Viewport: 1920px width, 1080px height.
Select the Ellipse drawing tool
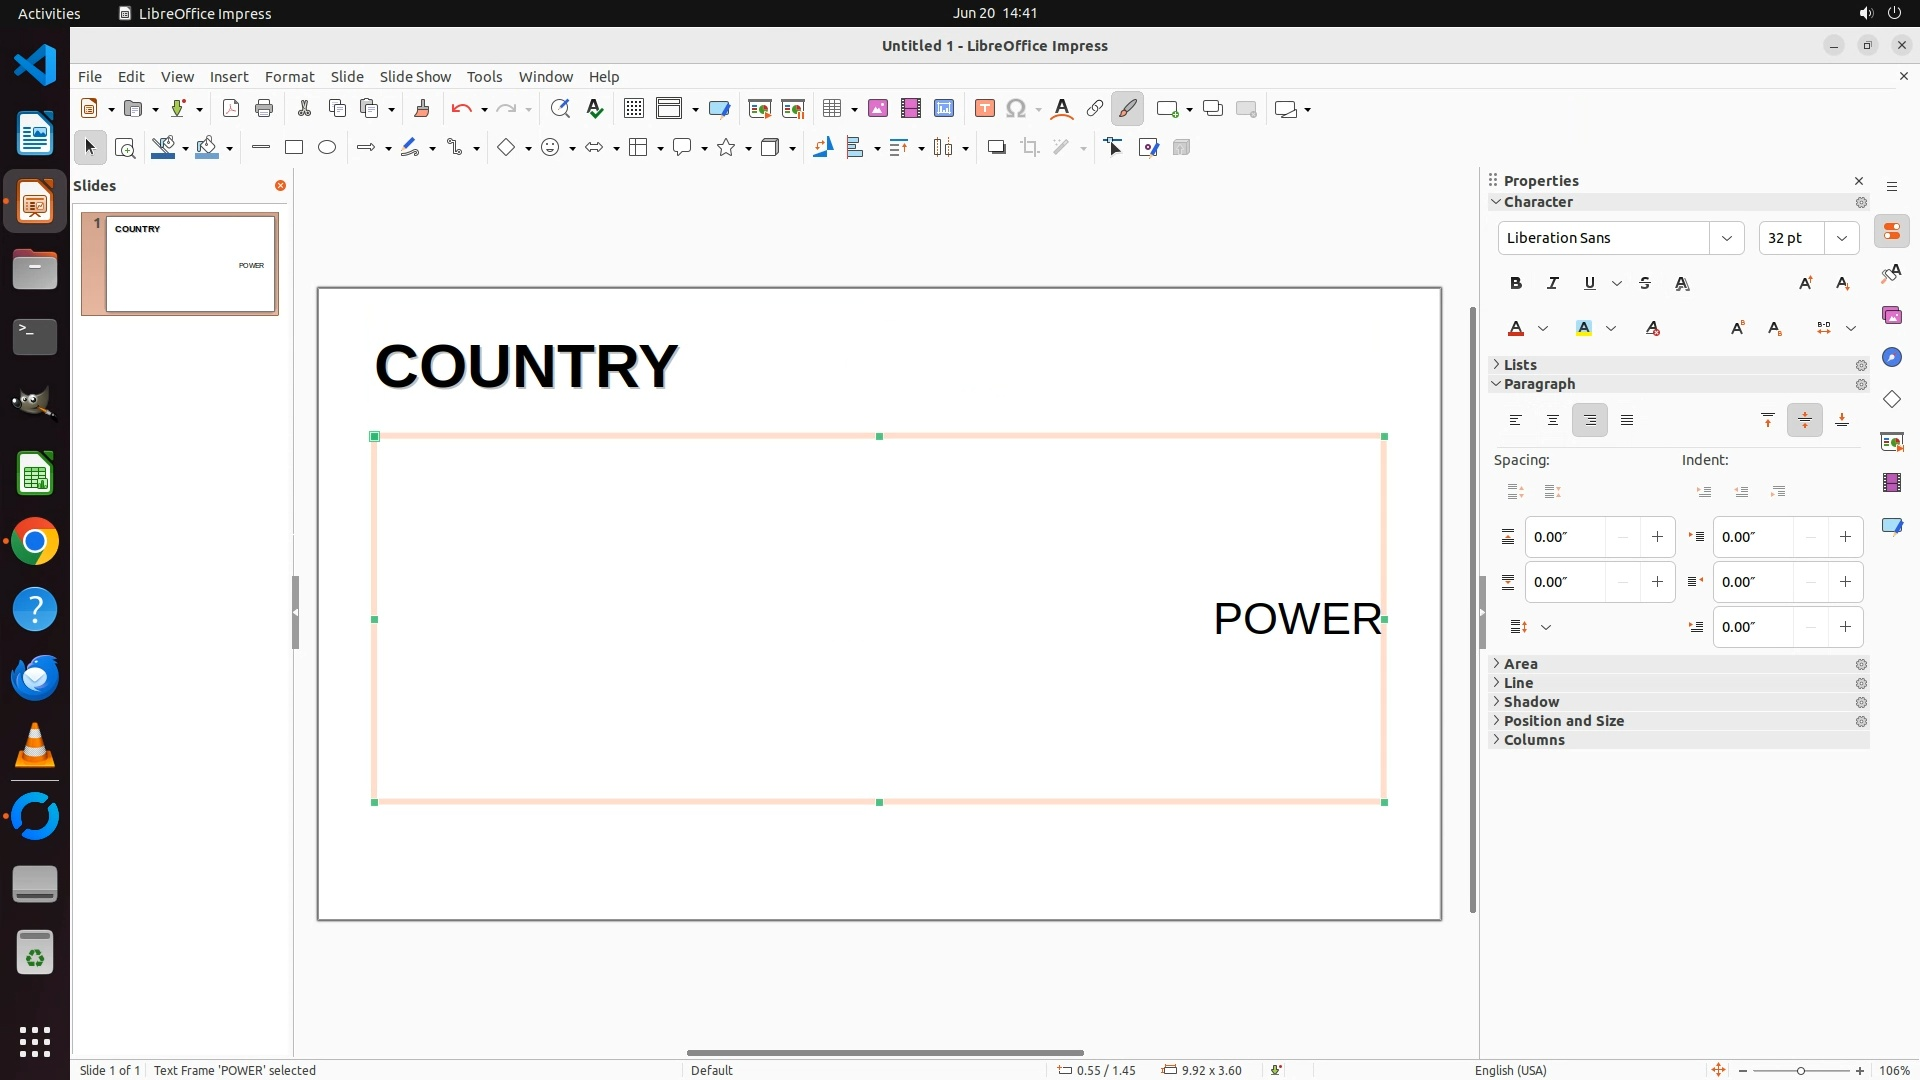[x=327, y=148]
